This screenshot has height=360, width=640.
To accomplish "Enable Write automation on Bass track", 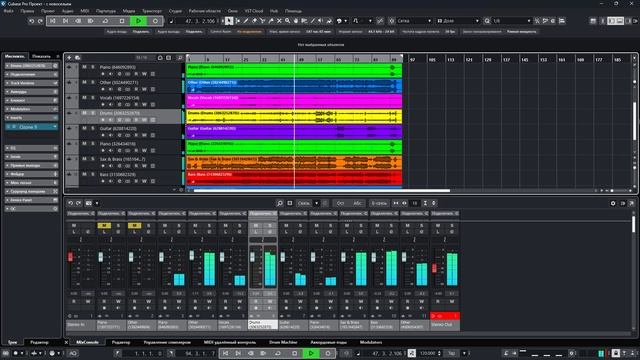I will (x=144, y=181).
